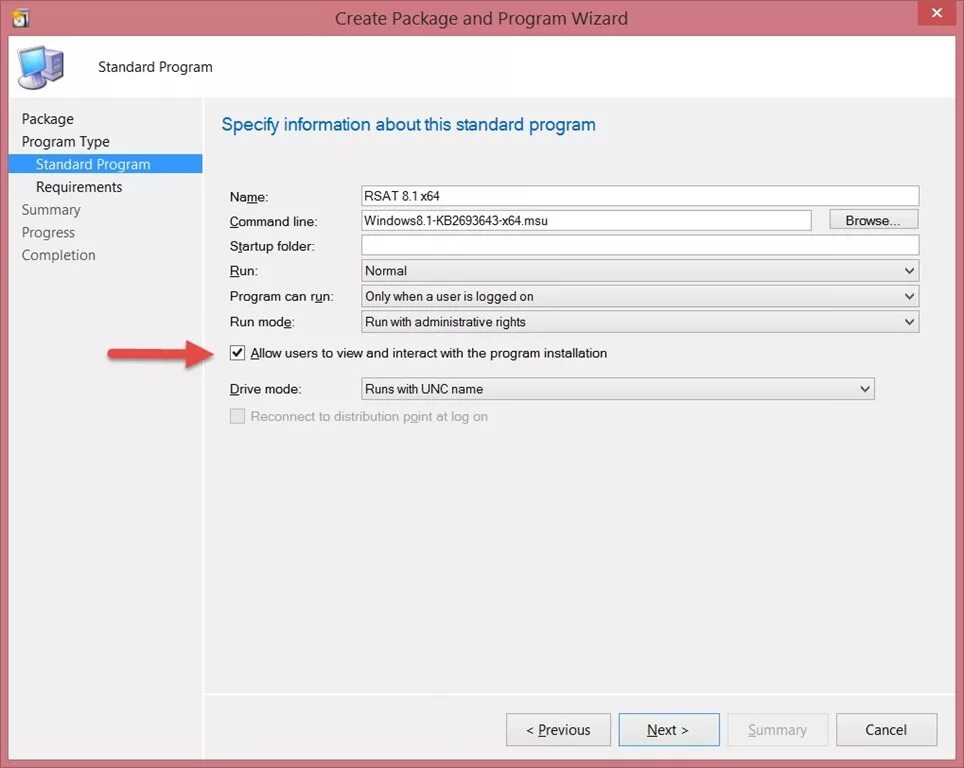Click the wizard title bar icon
Screen dimensions: 964x768
coord(20,18)
